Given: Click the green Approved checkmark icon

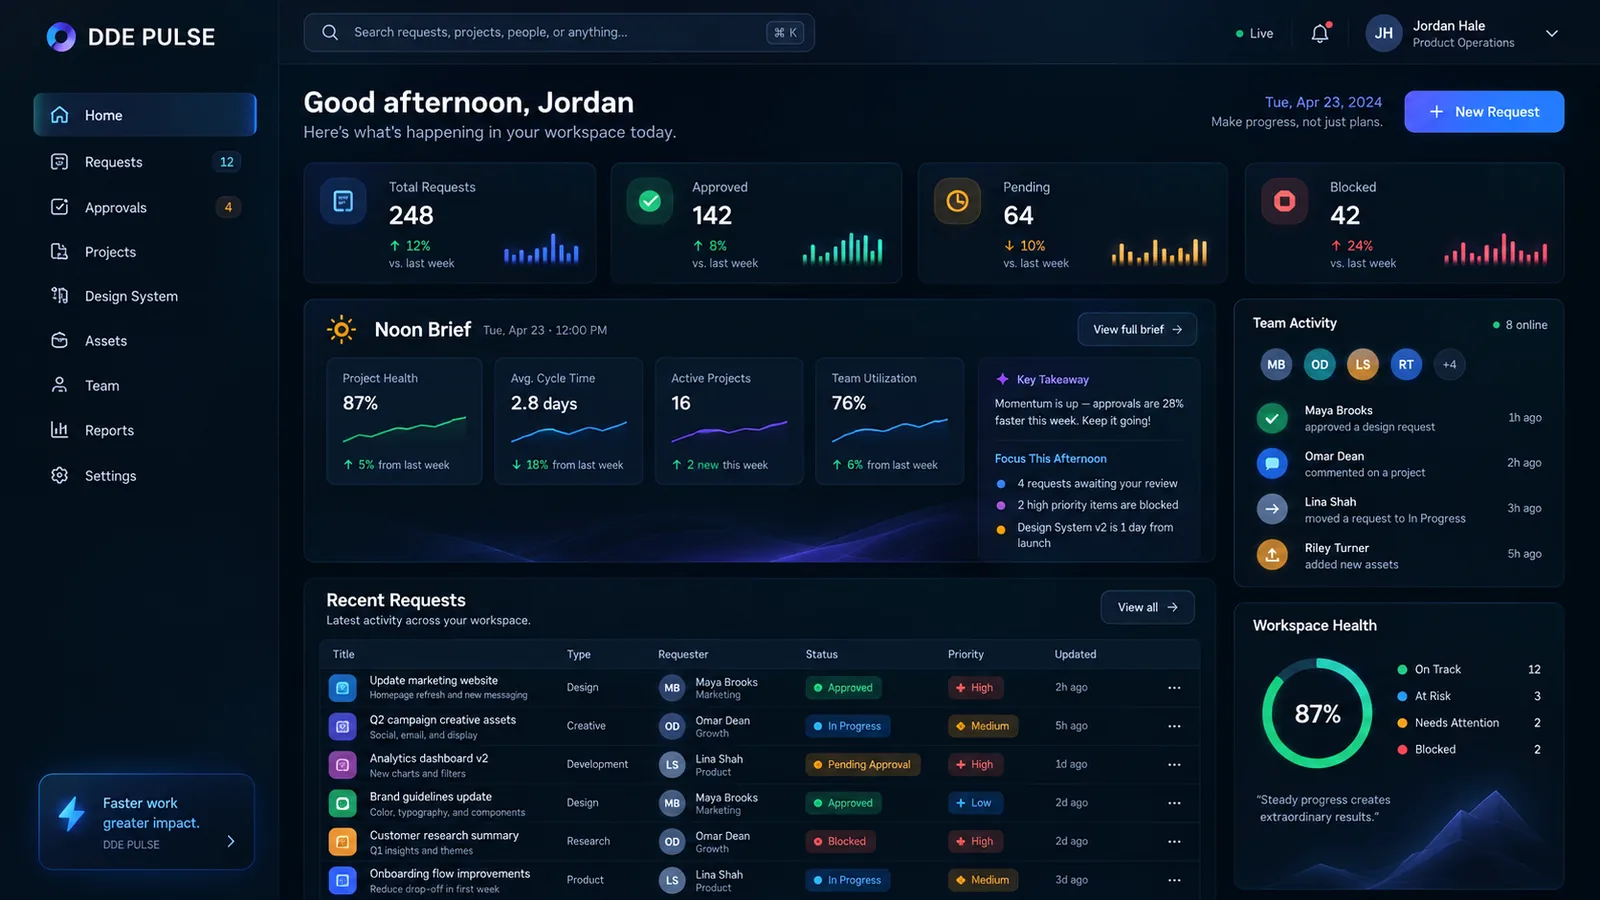Looking at the screenshot, I should [x=650, y=201].
